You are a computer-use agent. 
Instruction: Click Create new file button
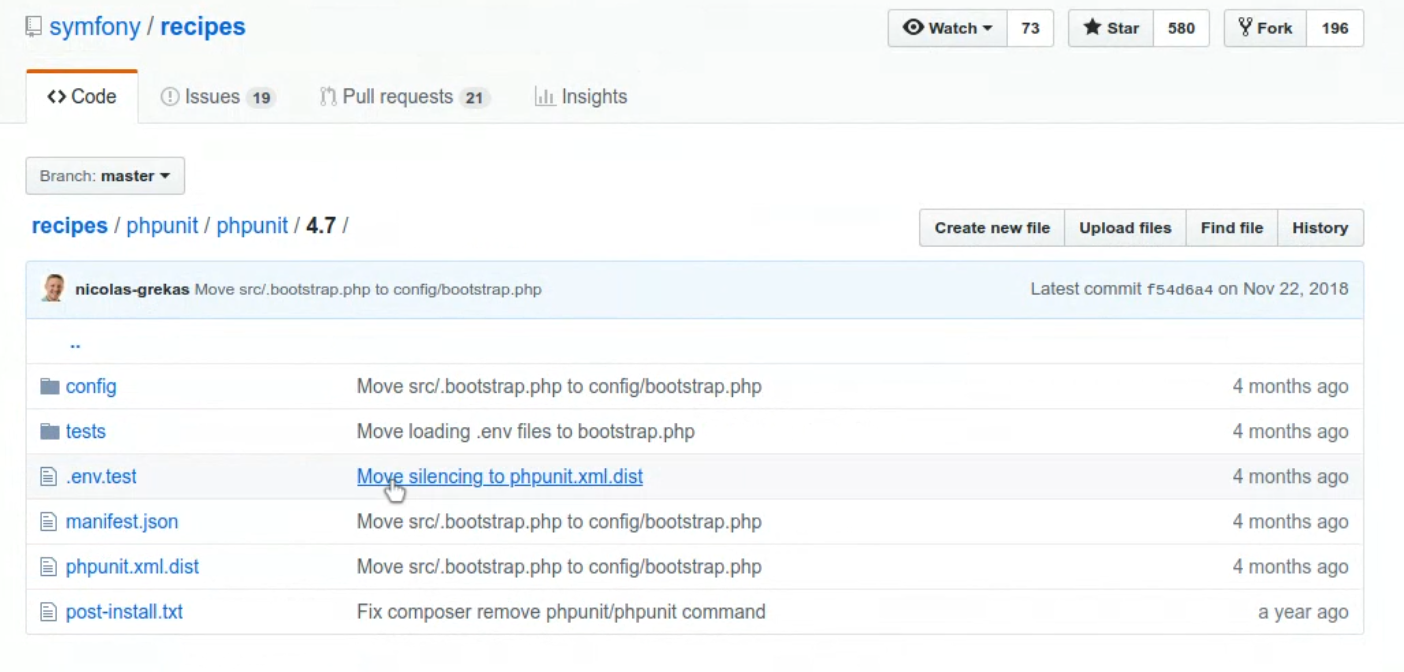992,228
